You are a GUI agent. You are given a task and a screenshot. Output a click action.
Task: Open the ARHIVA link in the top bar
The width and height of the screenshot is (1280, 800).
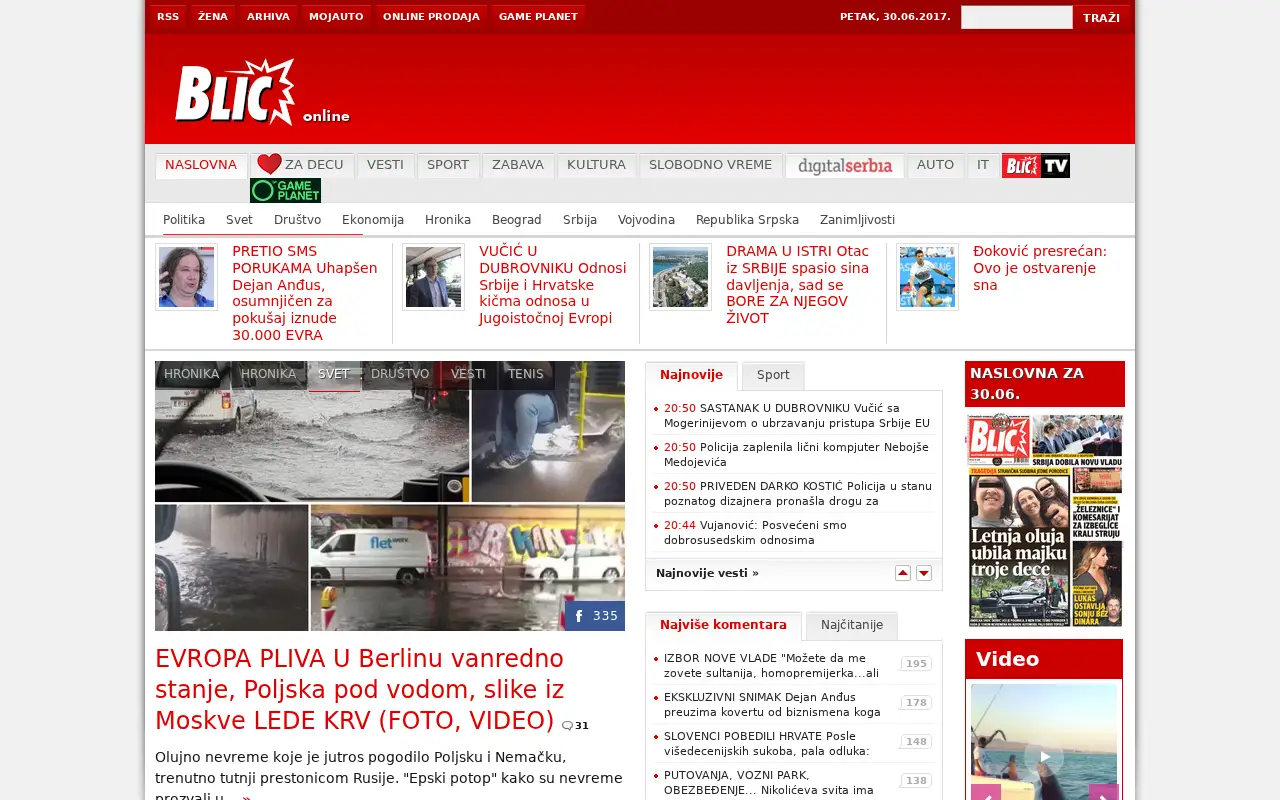pyautogui.click(x=268, y=17)
